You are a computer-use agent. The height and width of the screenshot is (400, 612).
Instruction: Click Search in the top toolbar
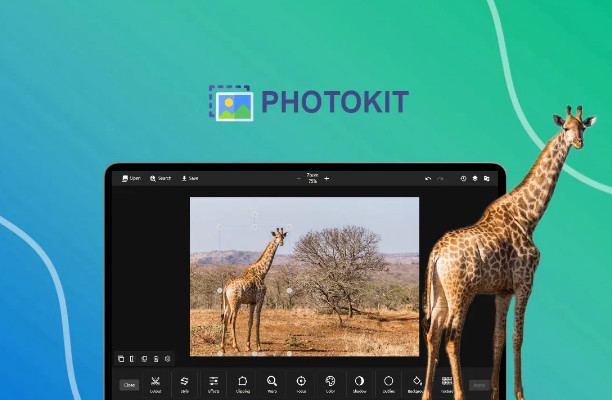(x=160, y=178)
